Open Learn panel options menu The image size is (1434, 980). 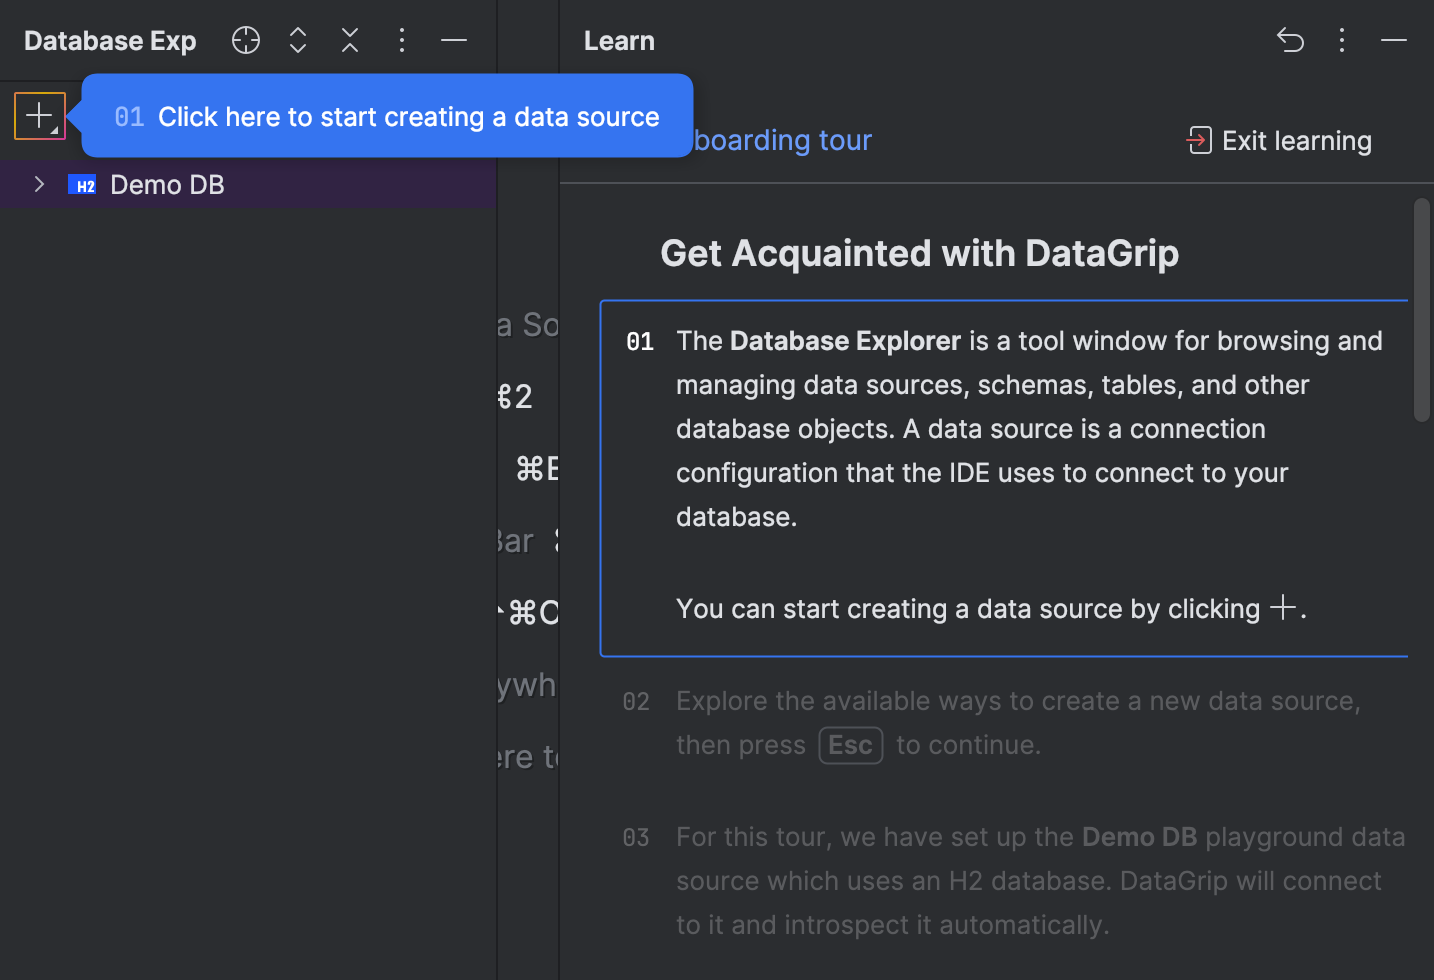point(1342,40)
